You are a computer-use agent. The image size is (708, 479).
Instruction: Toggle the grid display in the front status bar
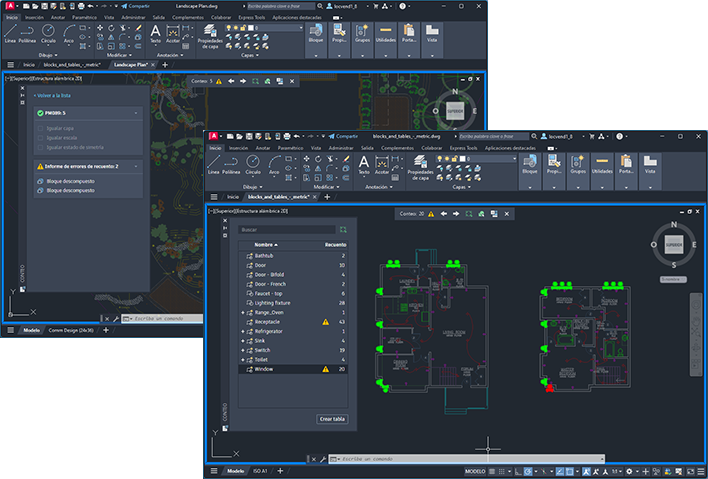[x=492, y=471]
